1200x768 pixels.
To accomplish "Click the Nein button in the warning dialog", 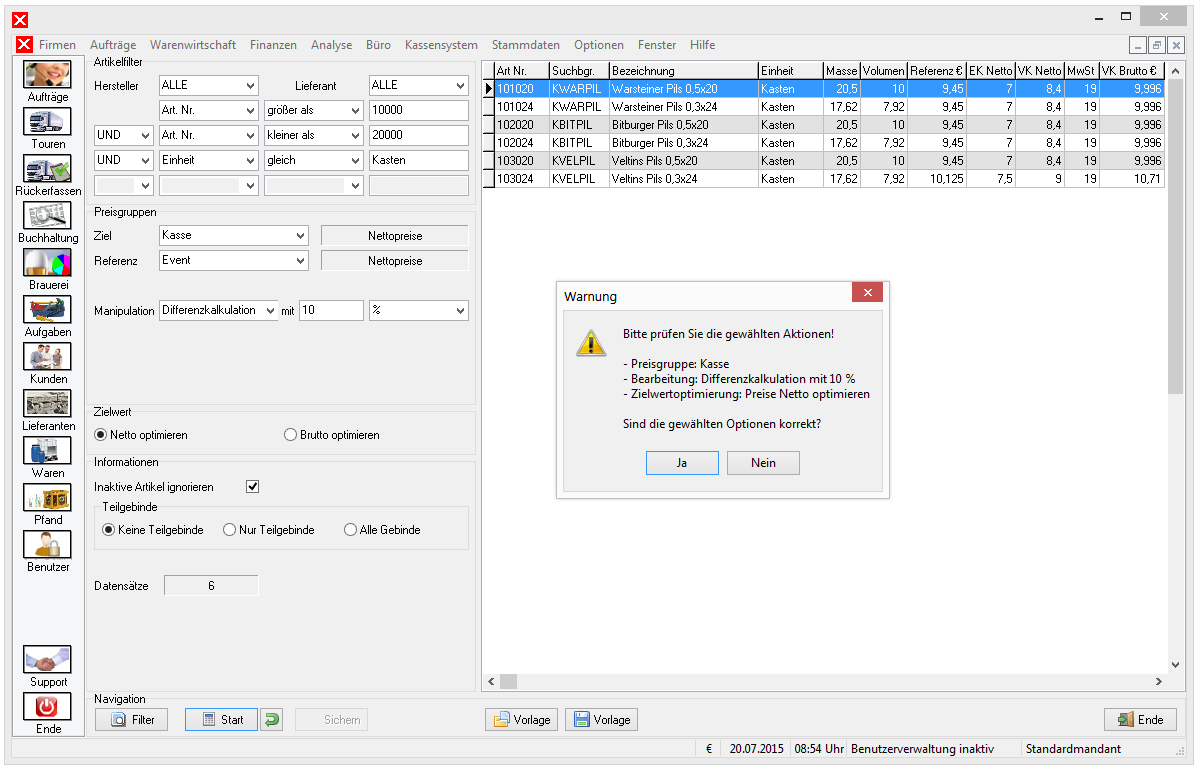I will coord(764,463).
